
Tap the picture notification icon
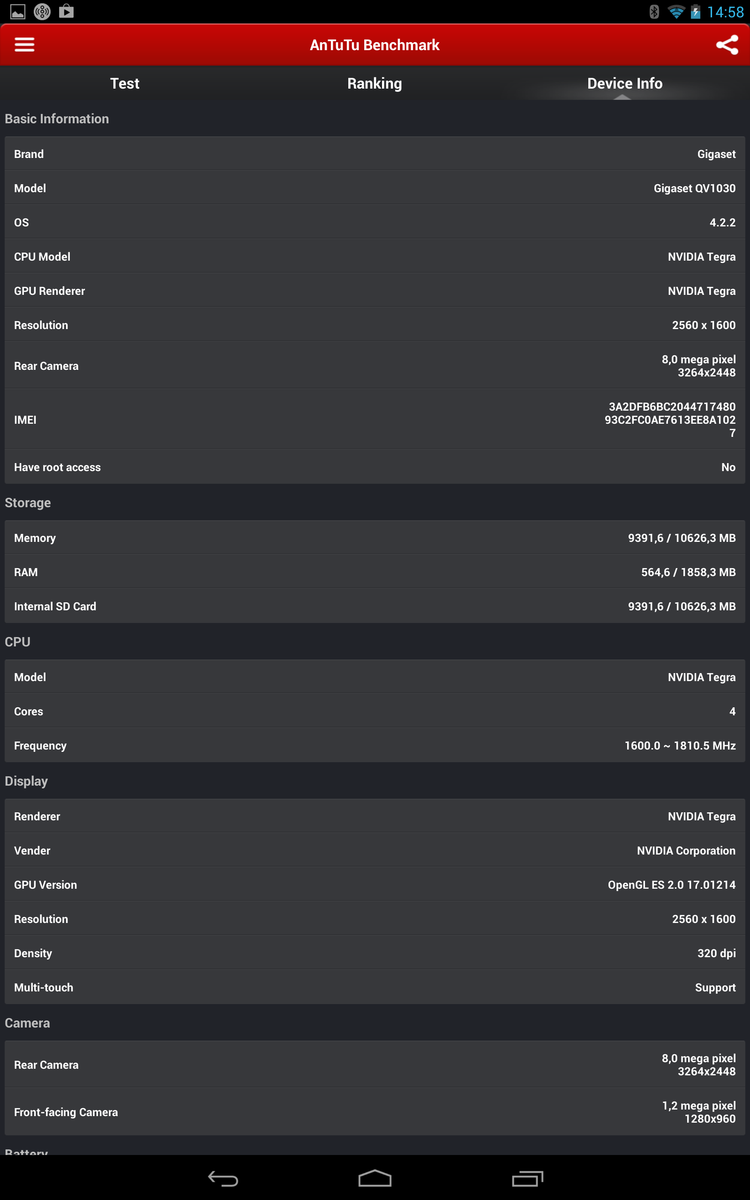pos(17,12)
